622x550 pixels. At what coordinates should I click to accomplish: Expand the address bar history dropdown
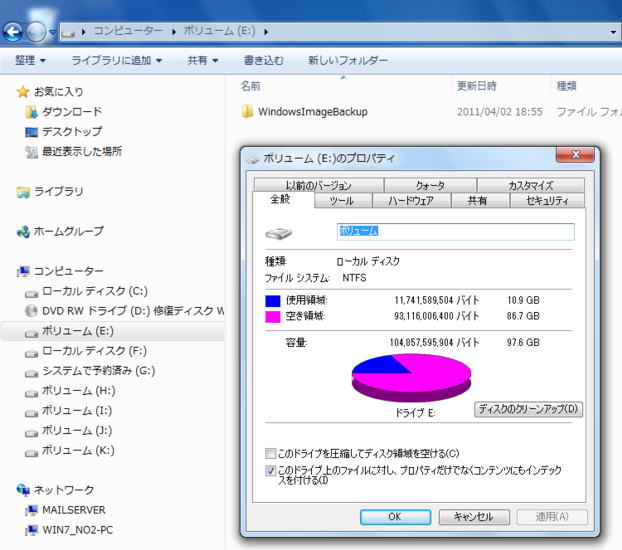tap(613, 32)
